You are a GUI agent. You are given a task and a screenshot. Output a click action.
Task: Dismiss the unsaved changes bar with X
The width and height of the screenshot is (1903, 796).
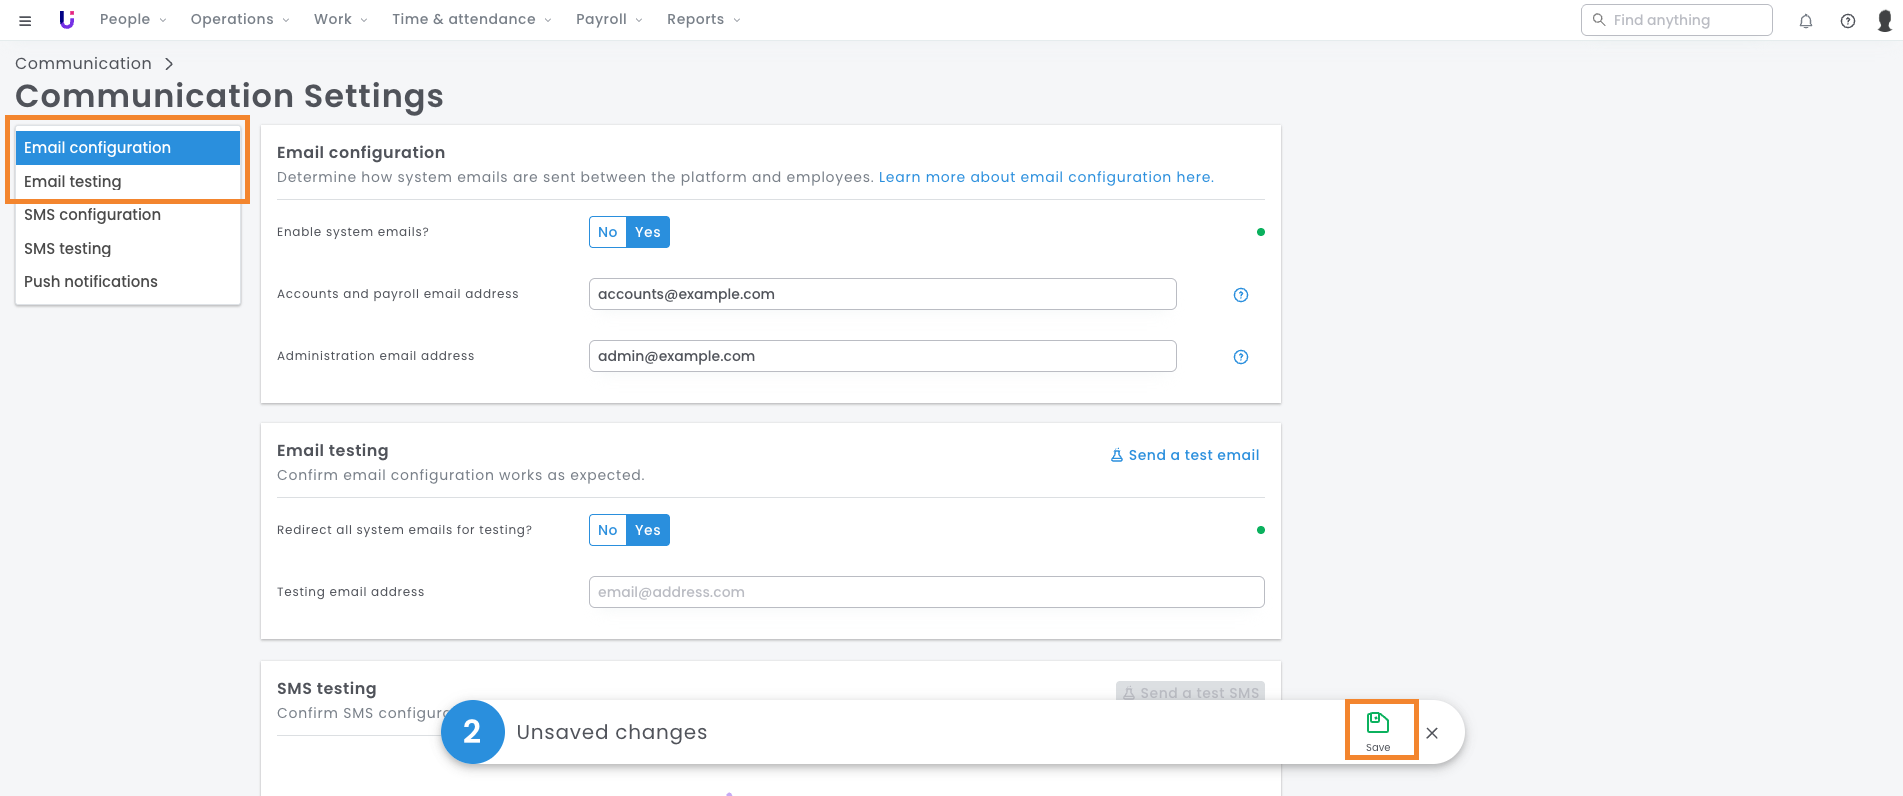1432,733
